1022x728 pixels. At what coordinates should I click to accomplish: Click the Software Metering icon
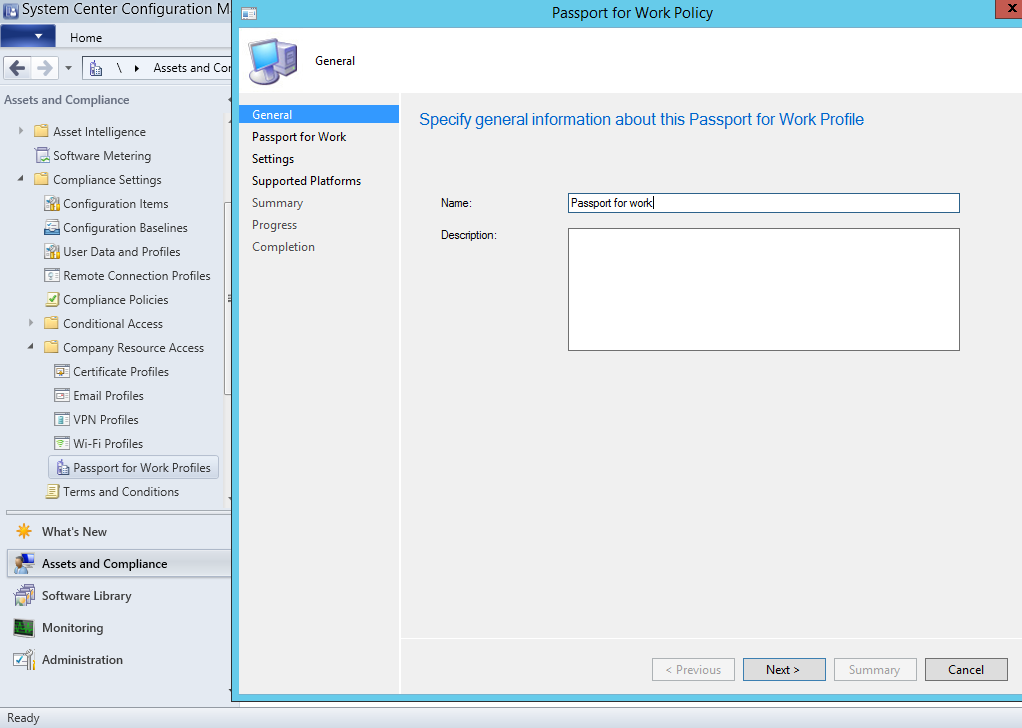point(42,155)
